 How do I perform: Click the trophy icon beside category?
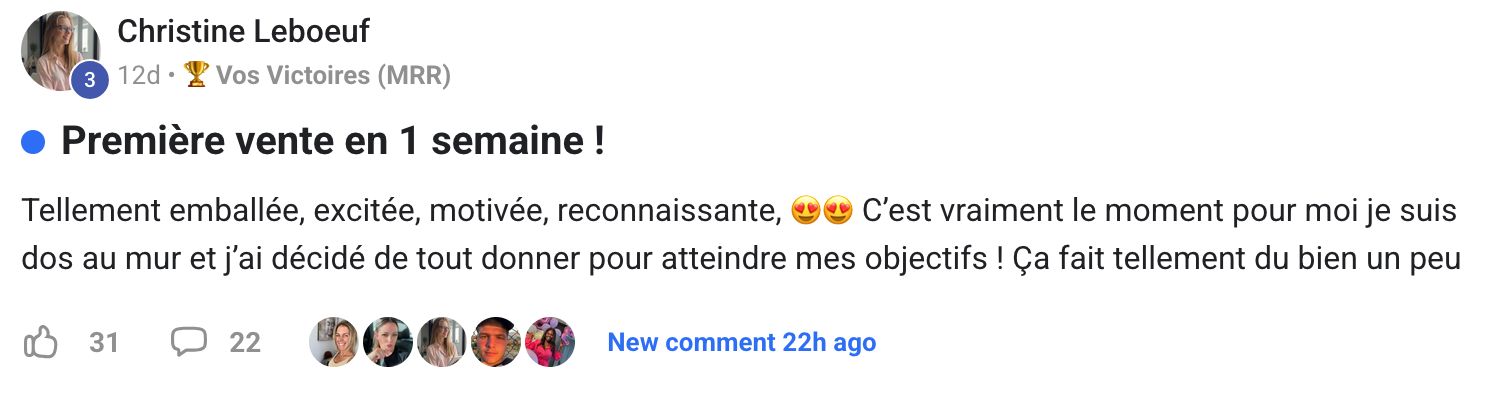click(x=196, y=76)
